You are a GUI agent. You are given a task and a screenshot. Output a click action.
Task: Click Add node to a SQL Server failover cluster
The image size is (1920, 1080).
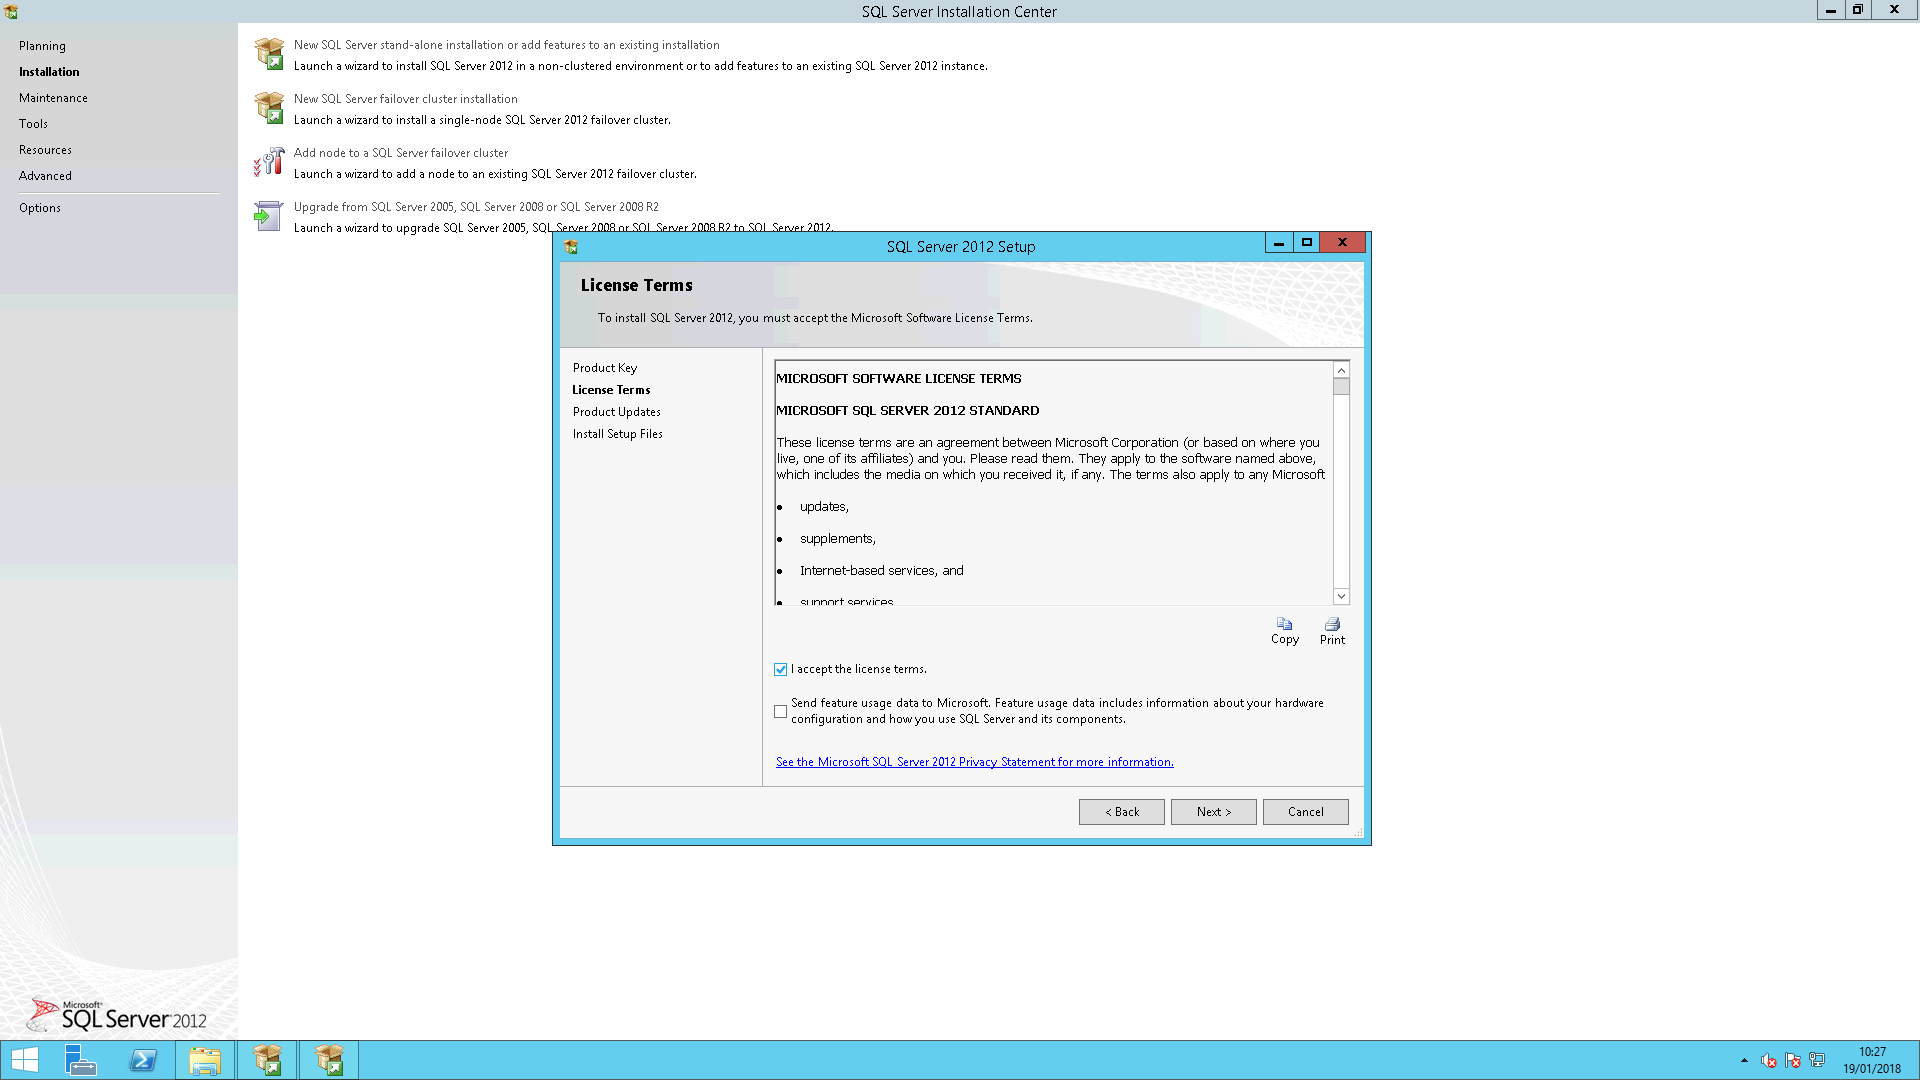click(x=400, y=153)
